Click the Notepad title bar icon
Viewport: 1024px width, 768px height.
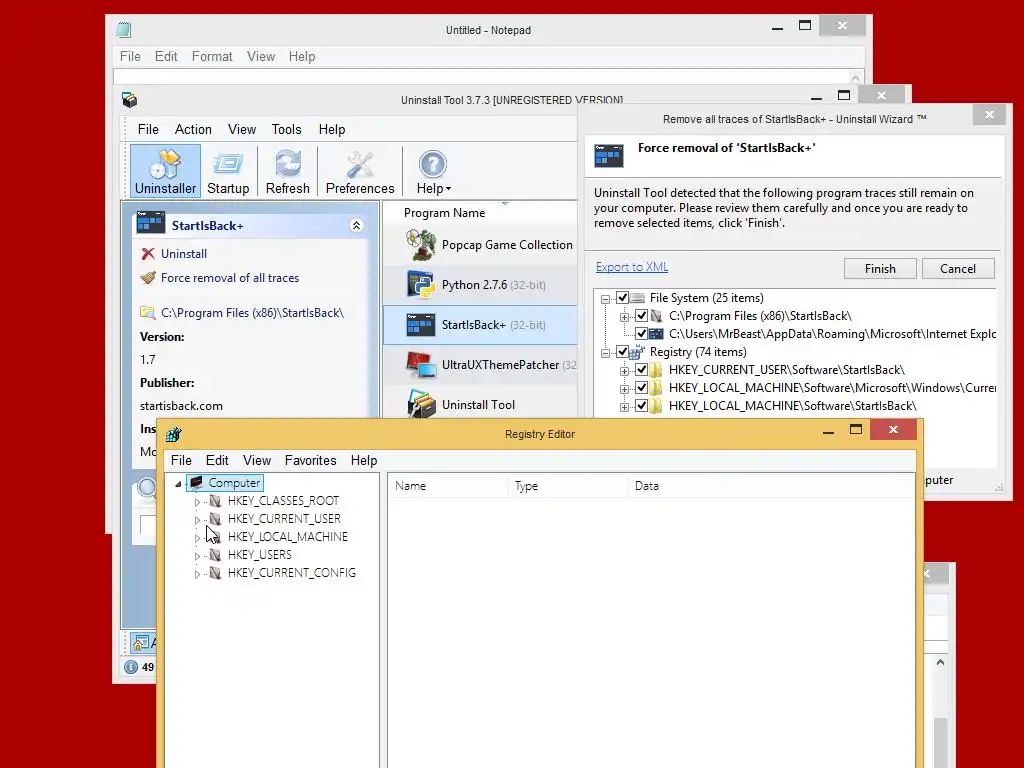pos(123,29)
